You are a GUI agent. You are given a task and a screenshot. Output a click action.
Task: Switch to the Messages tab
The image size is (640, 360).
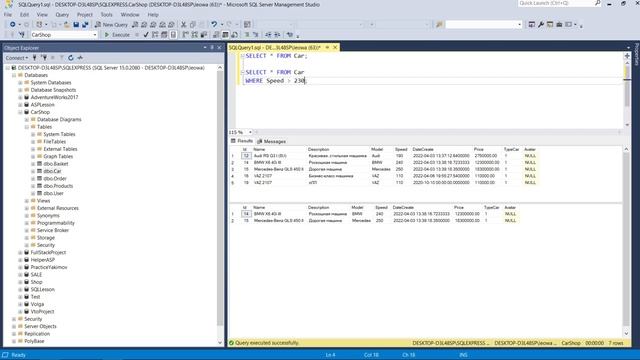tap(271, 141)
